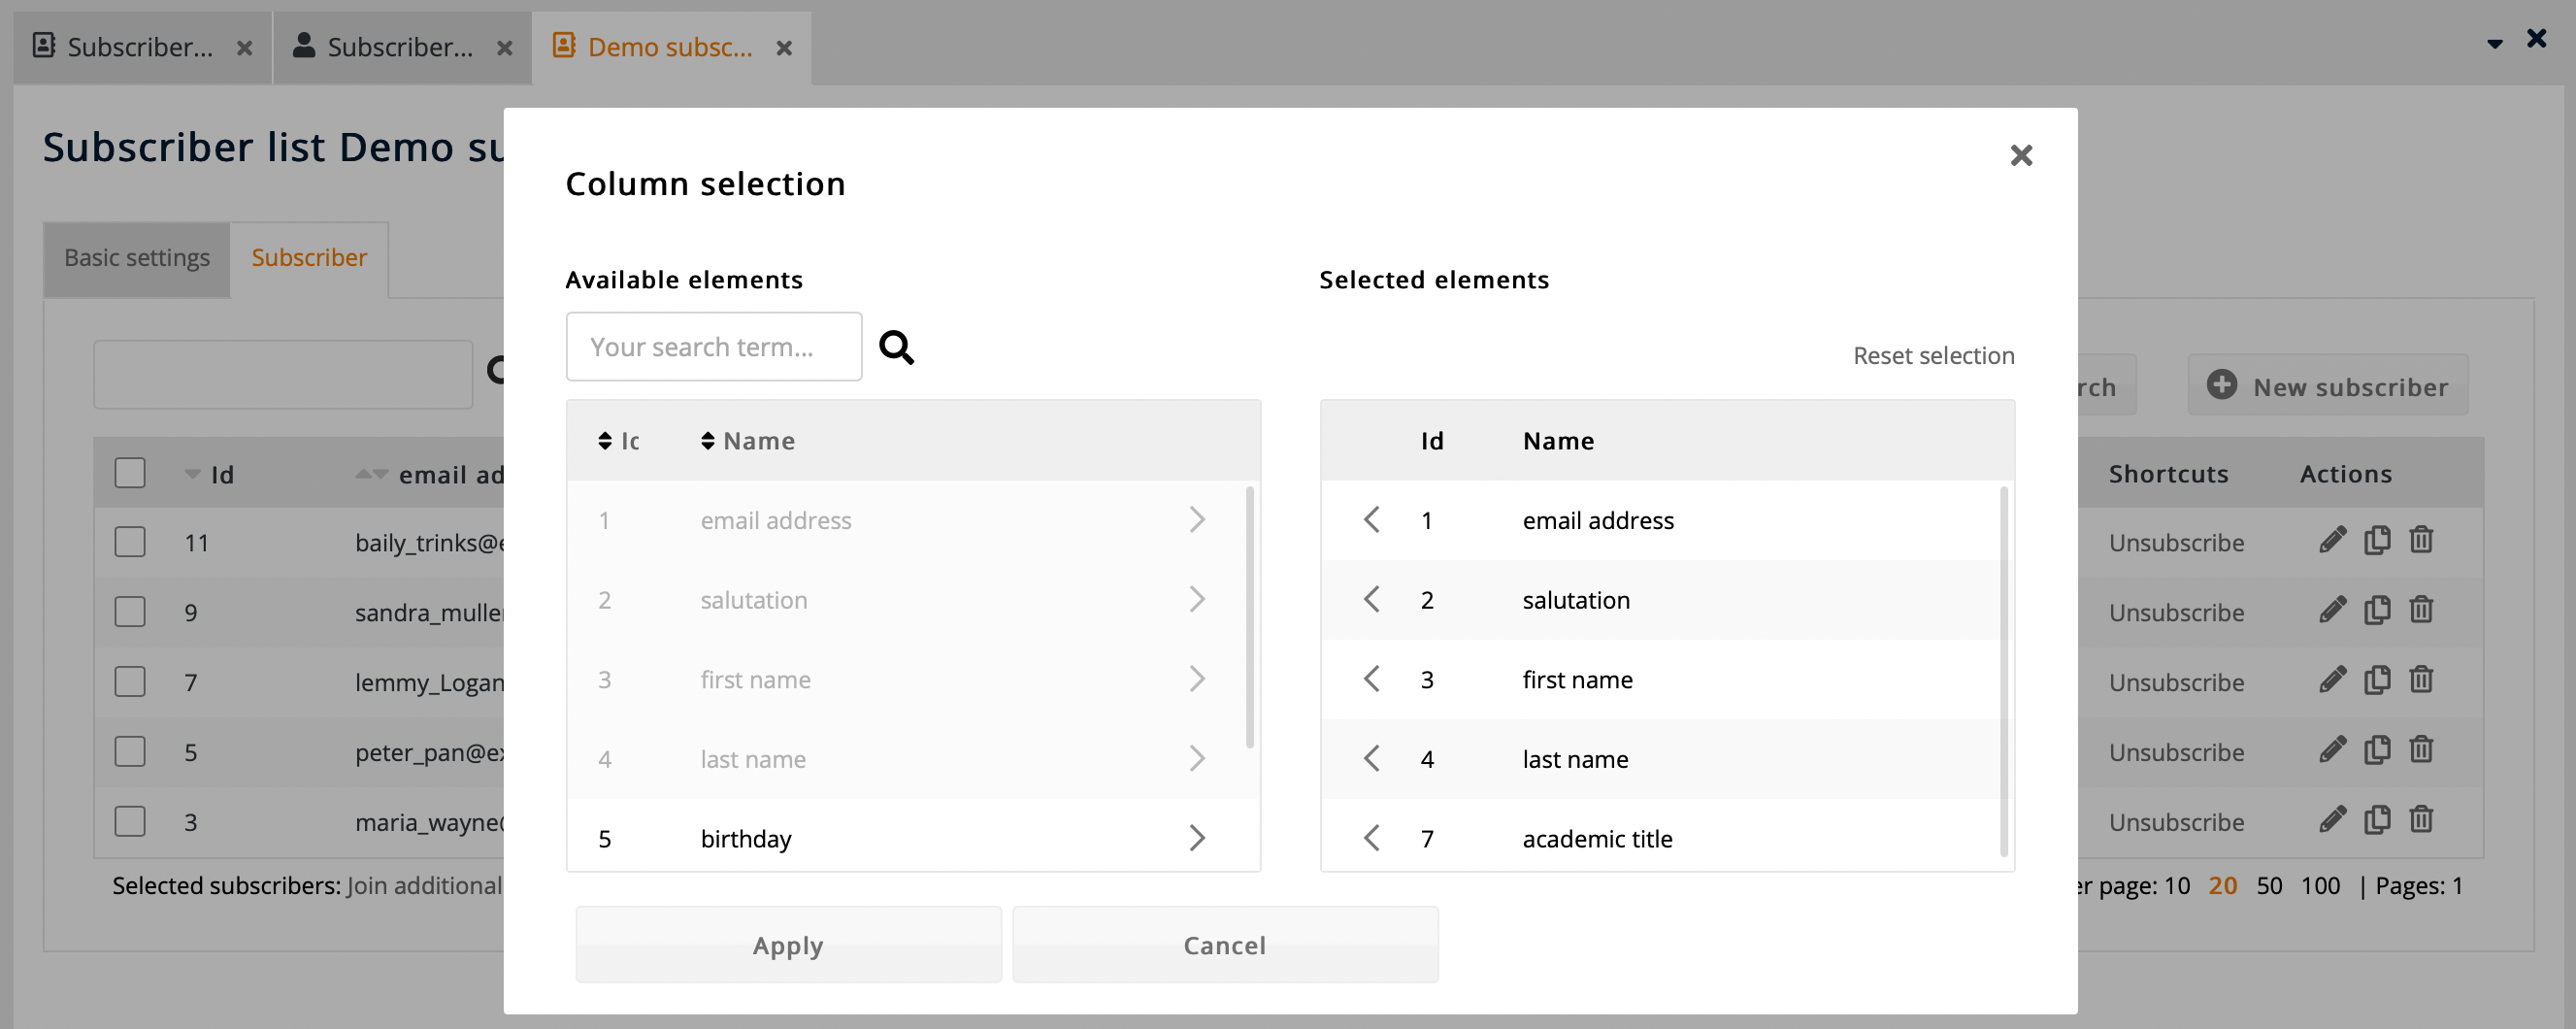
Task: Close all tabs with top-right X
Action: (2537, 39)
